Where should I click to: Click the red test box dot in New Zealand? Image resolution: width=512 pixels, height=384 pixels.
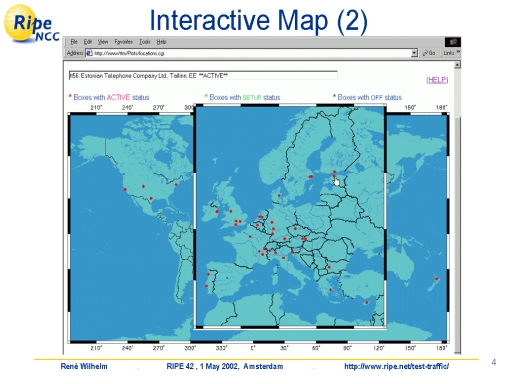pyautogui.click(x=437, y=279)
